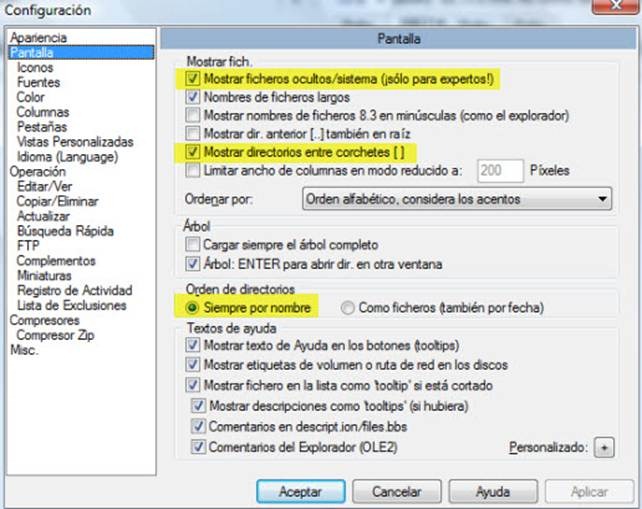Image resolution: width=642 pixels, height=509 pixels.
Task: Toggle Mostrar ficheros ocultos/sistema checkbox
Action: click(x=192, y=79)
